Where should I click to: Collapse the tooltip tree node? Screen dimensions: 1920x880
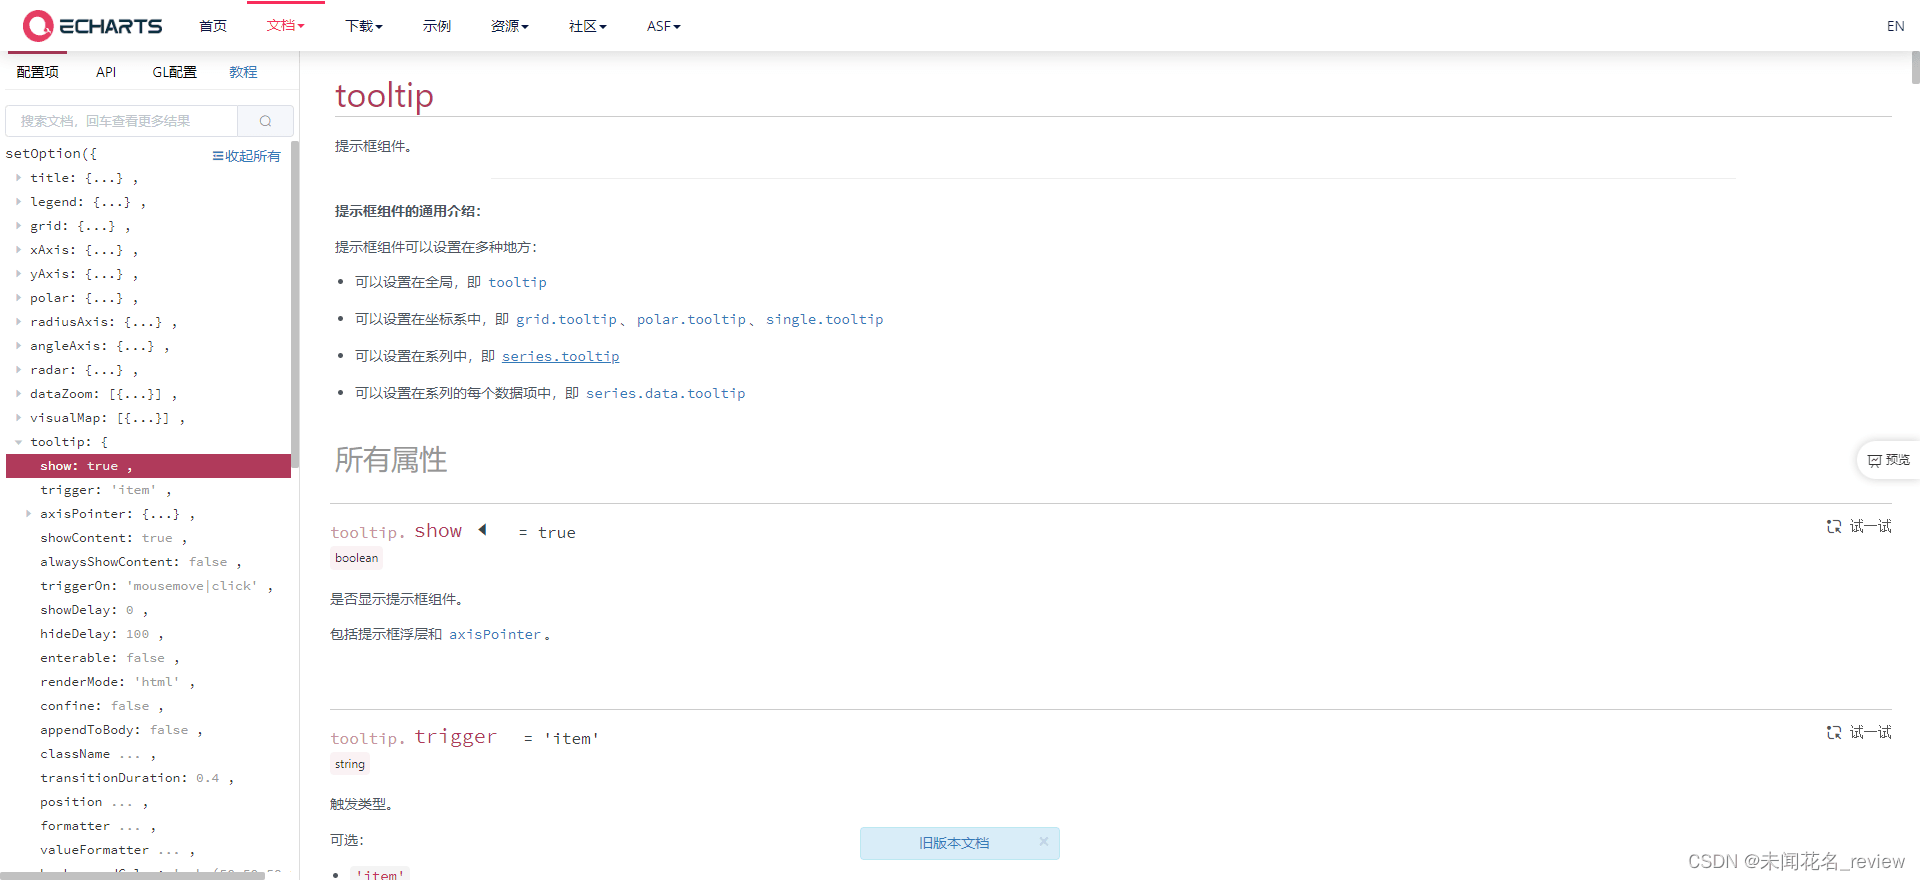[19, 442]
